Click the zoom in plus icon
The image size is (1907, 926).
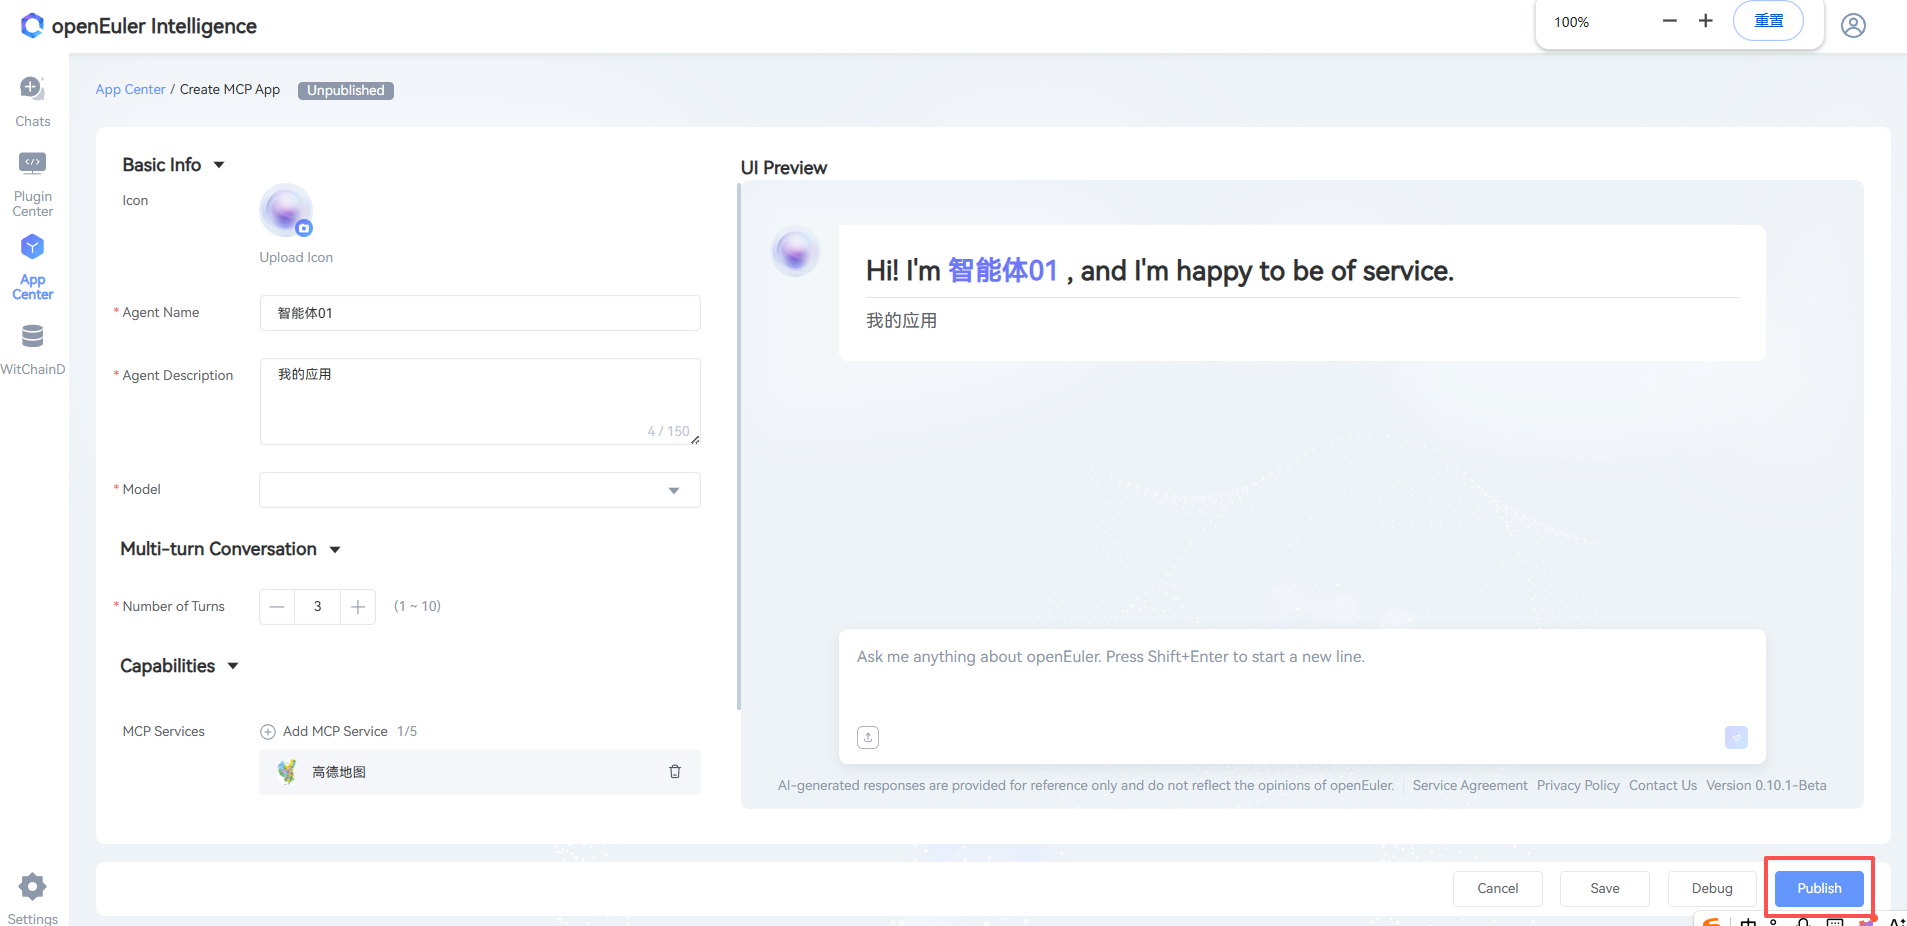click(1706, 21)
